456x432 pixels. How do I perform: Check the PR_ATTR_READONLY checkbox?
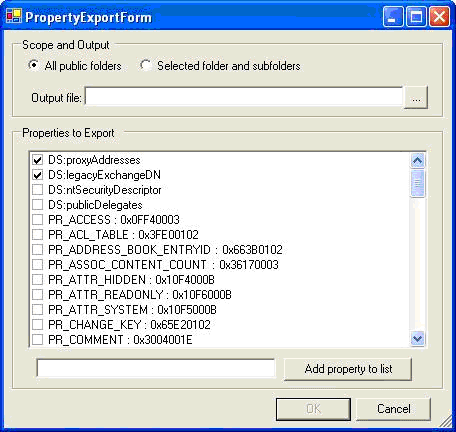point(38,295)
